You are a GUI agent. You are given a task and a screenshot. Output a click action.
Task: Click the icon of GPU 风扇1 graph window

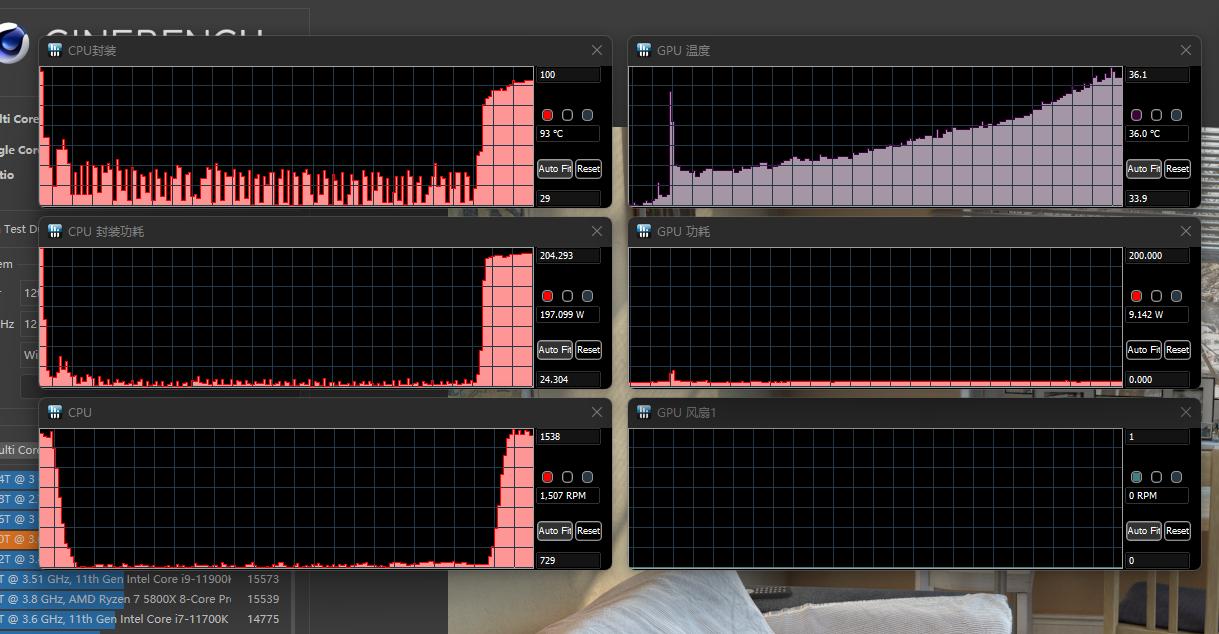(643, 412)
